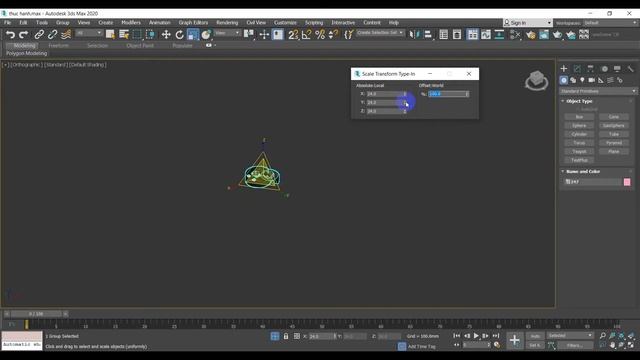Click the Select Object tool icon

click(110, 35)
